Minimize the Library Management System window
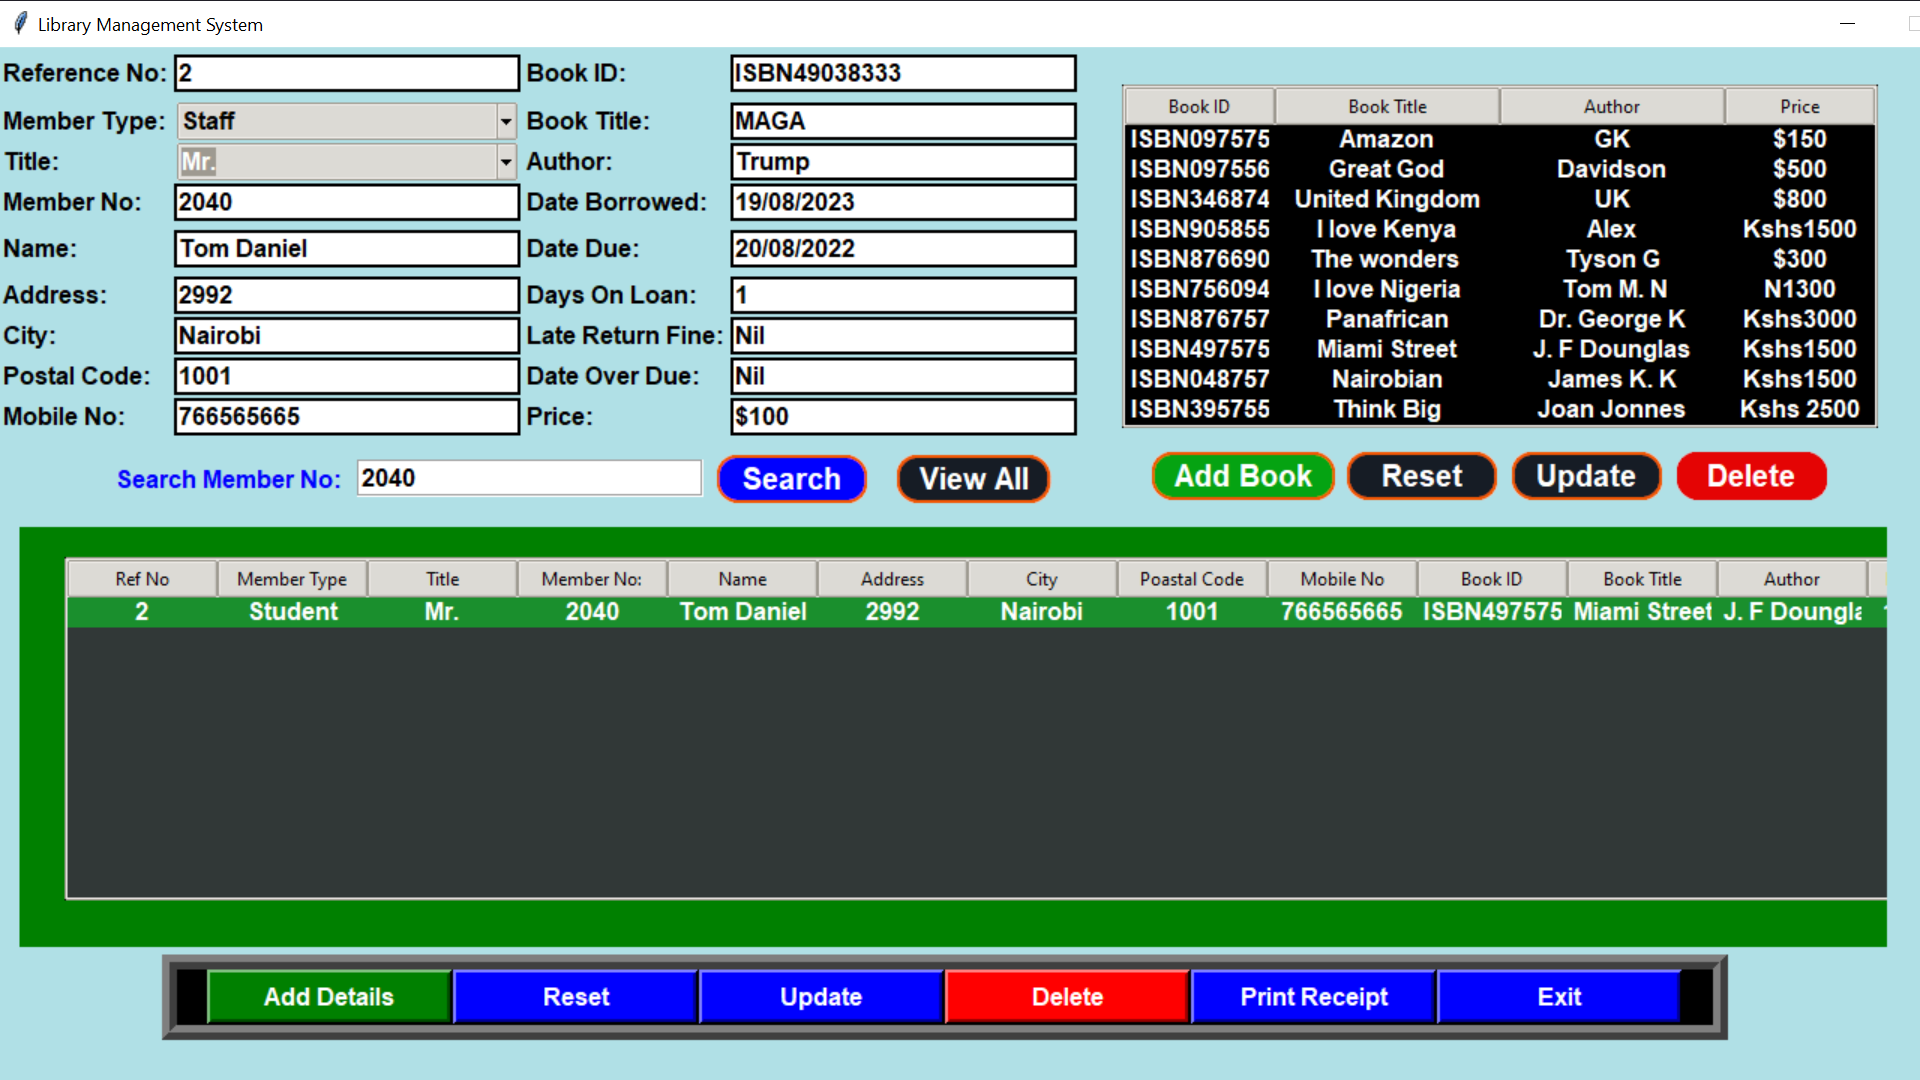 click(1847, 24)
